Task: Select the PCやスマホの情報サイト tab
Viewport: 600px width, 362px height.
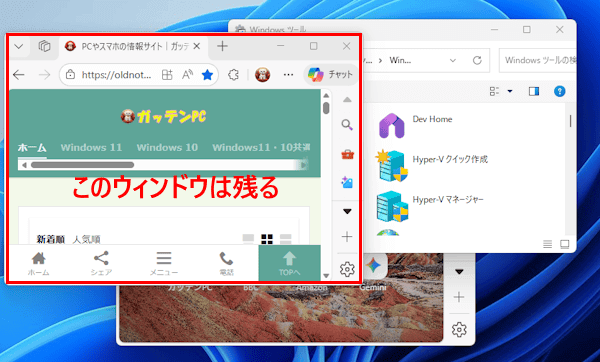Action: (x=130, y=47)
